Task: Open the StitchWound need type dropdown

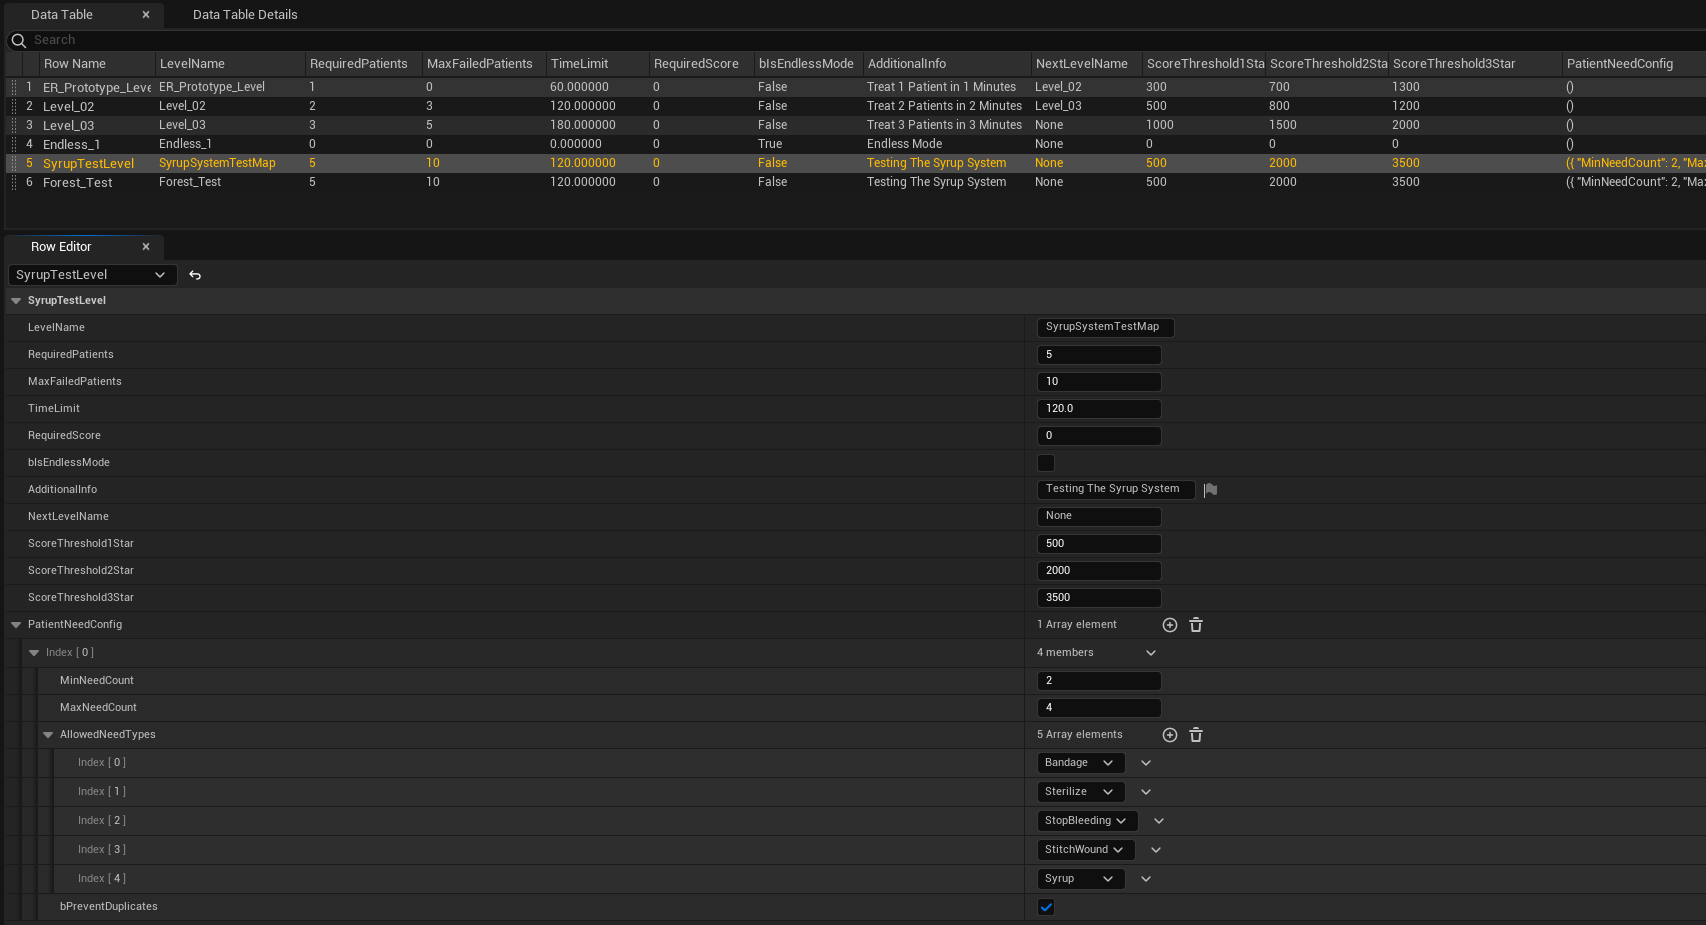Action: pos(1086,850)
